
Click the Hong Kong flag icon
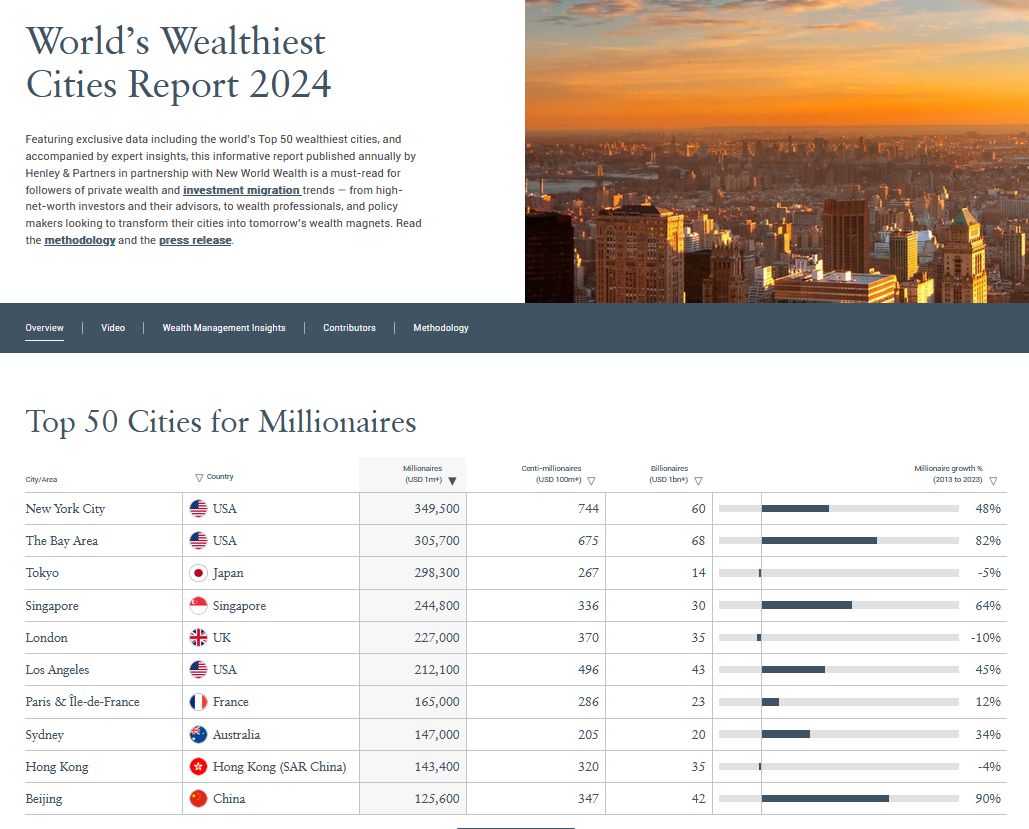click(x=199, y=767)
